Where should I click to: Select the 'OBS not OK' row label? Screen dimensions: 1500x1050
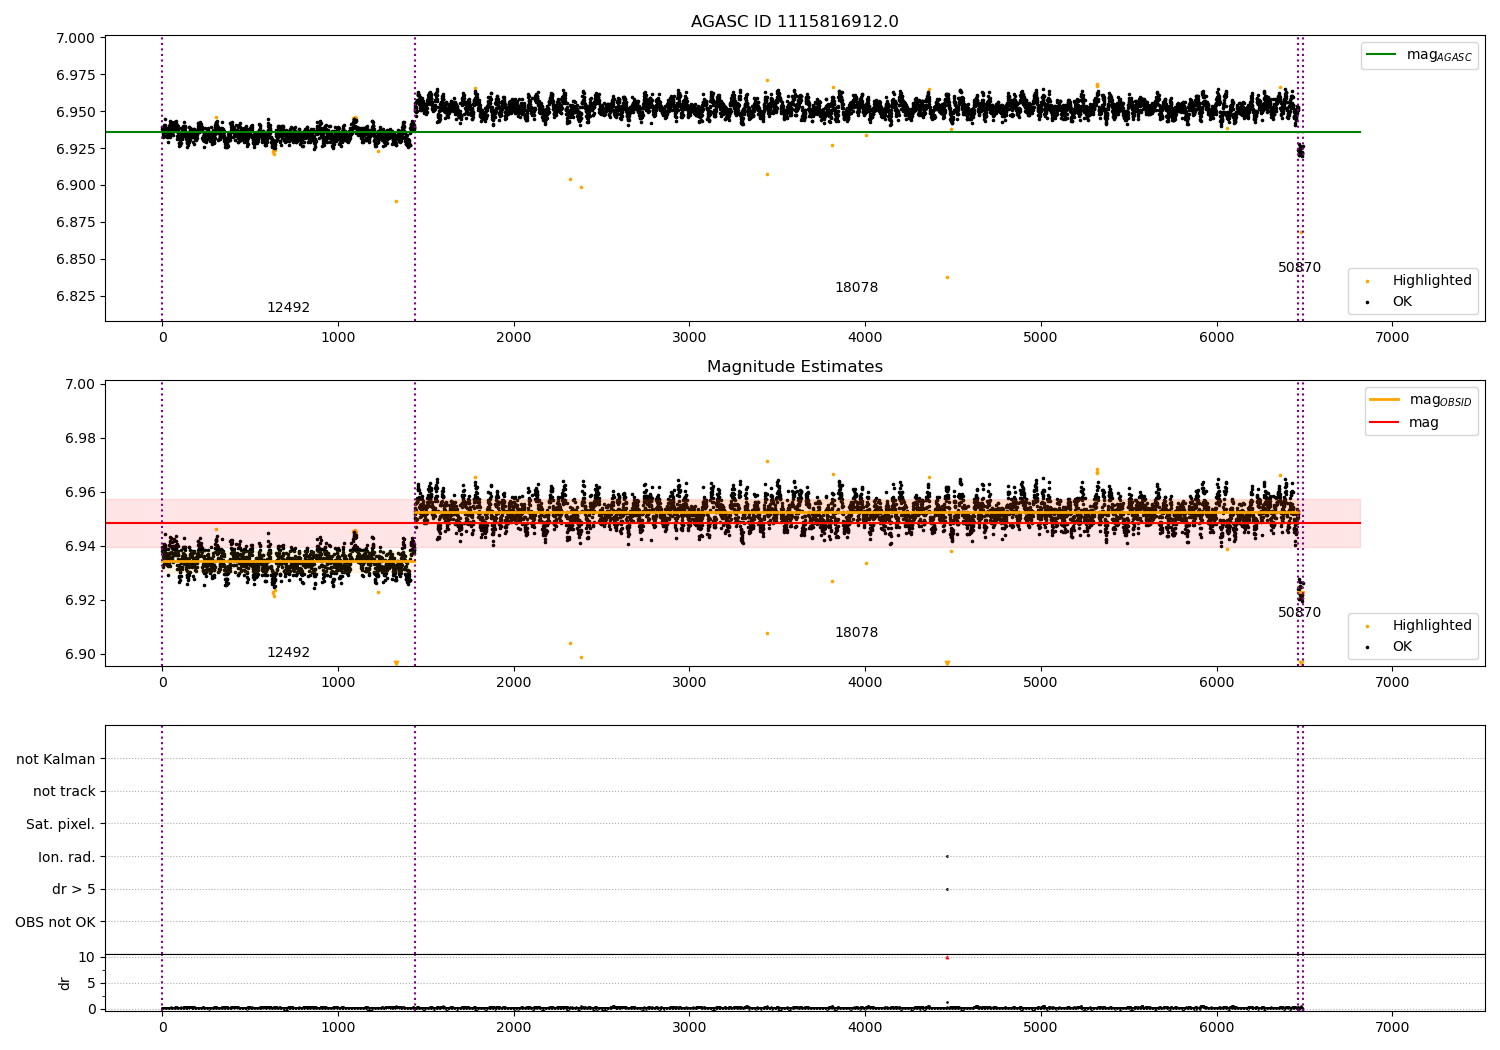[x=56, y=922]
